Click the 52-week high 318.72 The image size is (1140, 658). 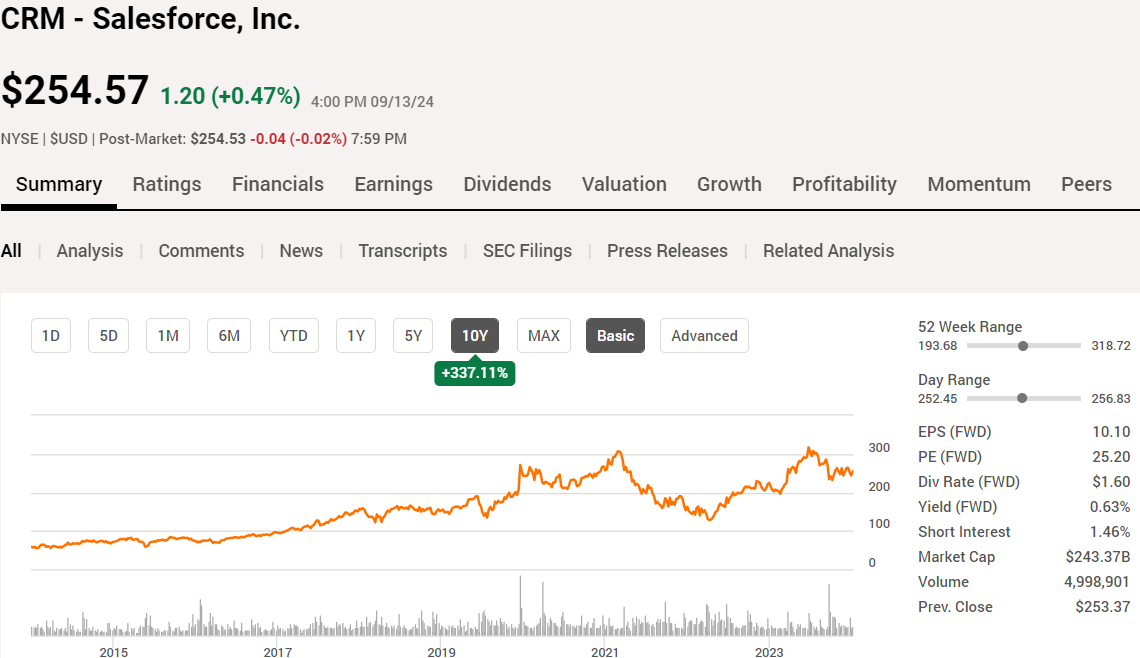click(x=1111, y=346)
